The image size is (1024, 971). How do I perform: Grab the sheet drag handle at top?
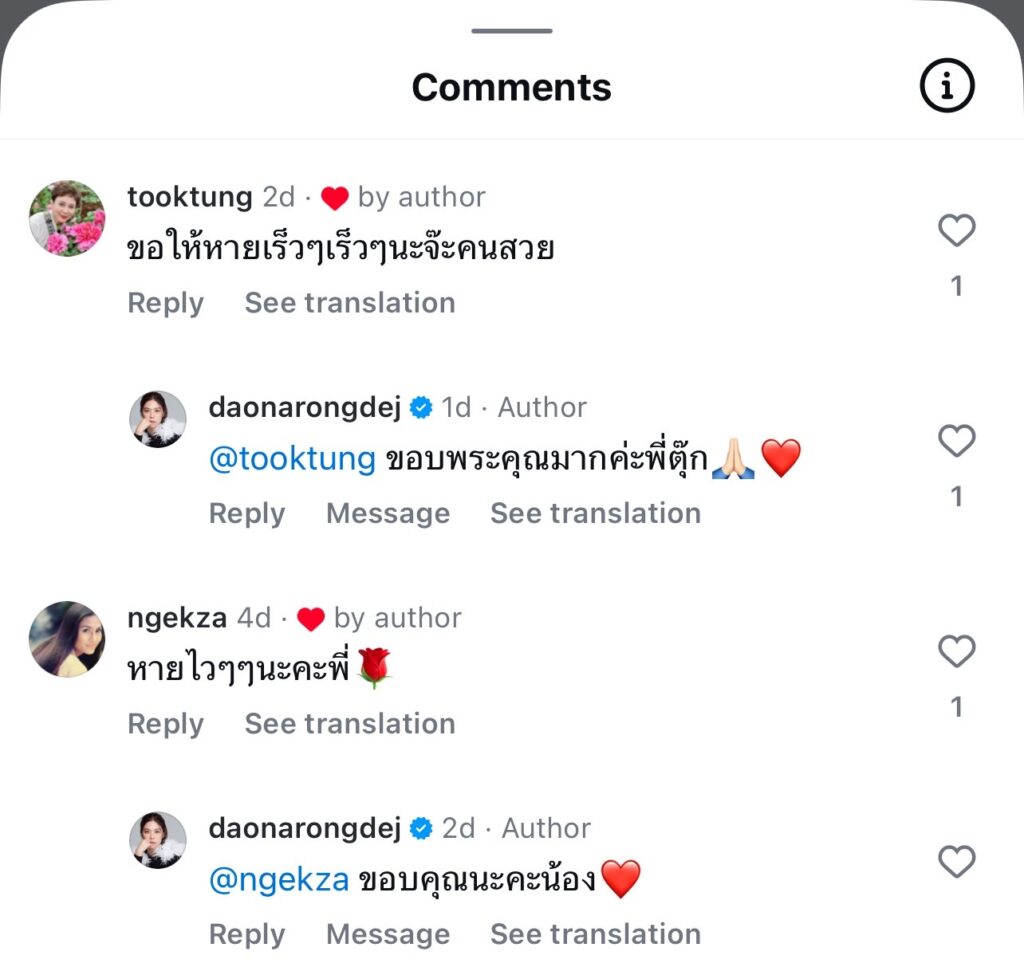(x=512, y=31)
